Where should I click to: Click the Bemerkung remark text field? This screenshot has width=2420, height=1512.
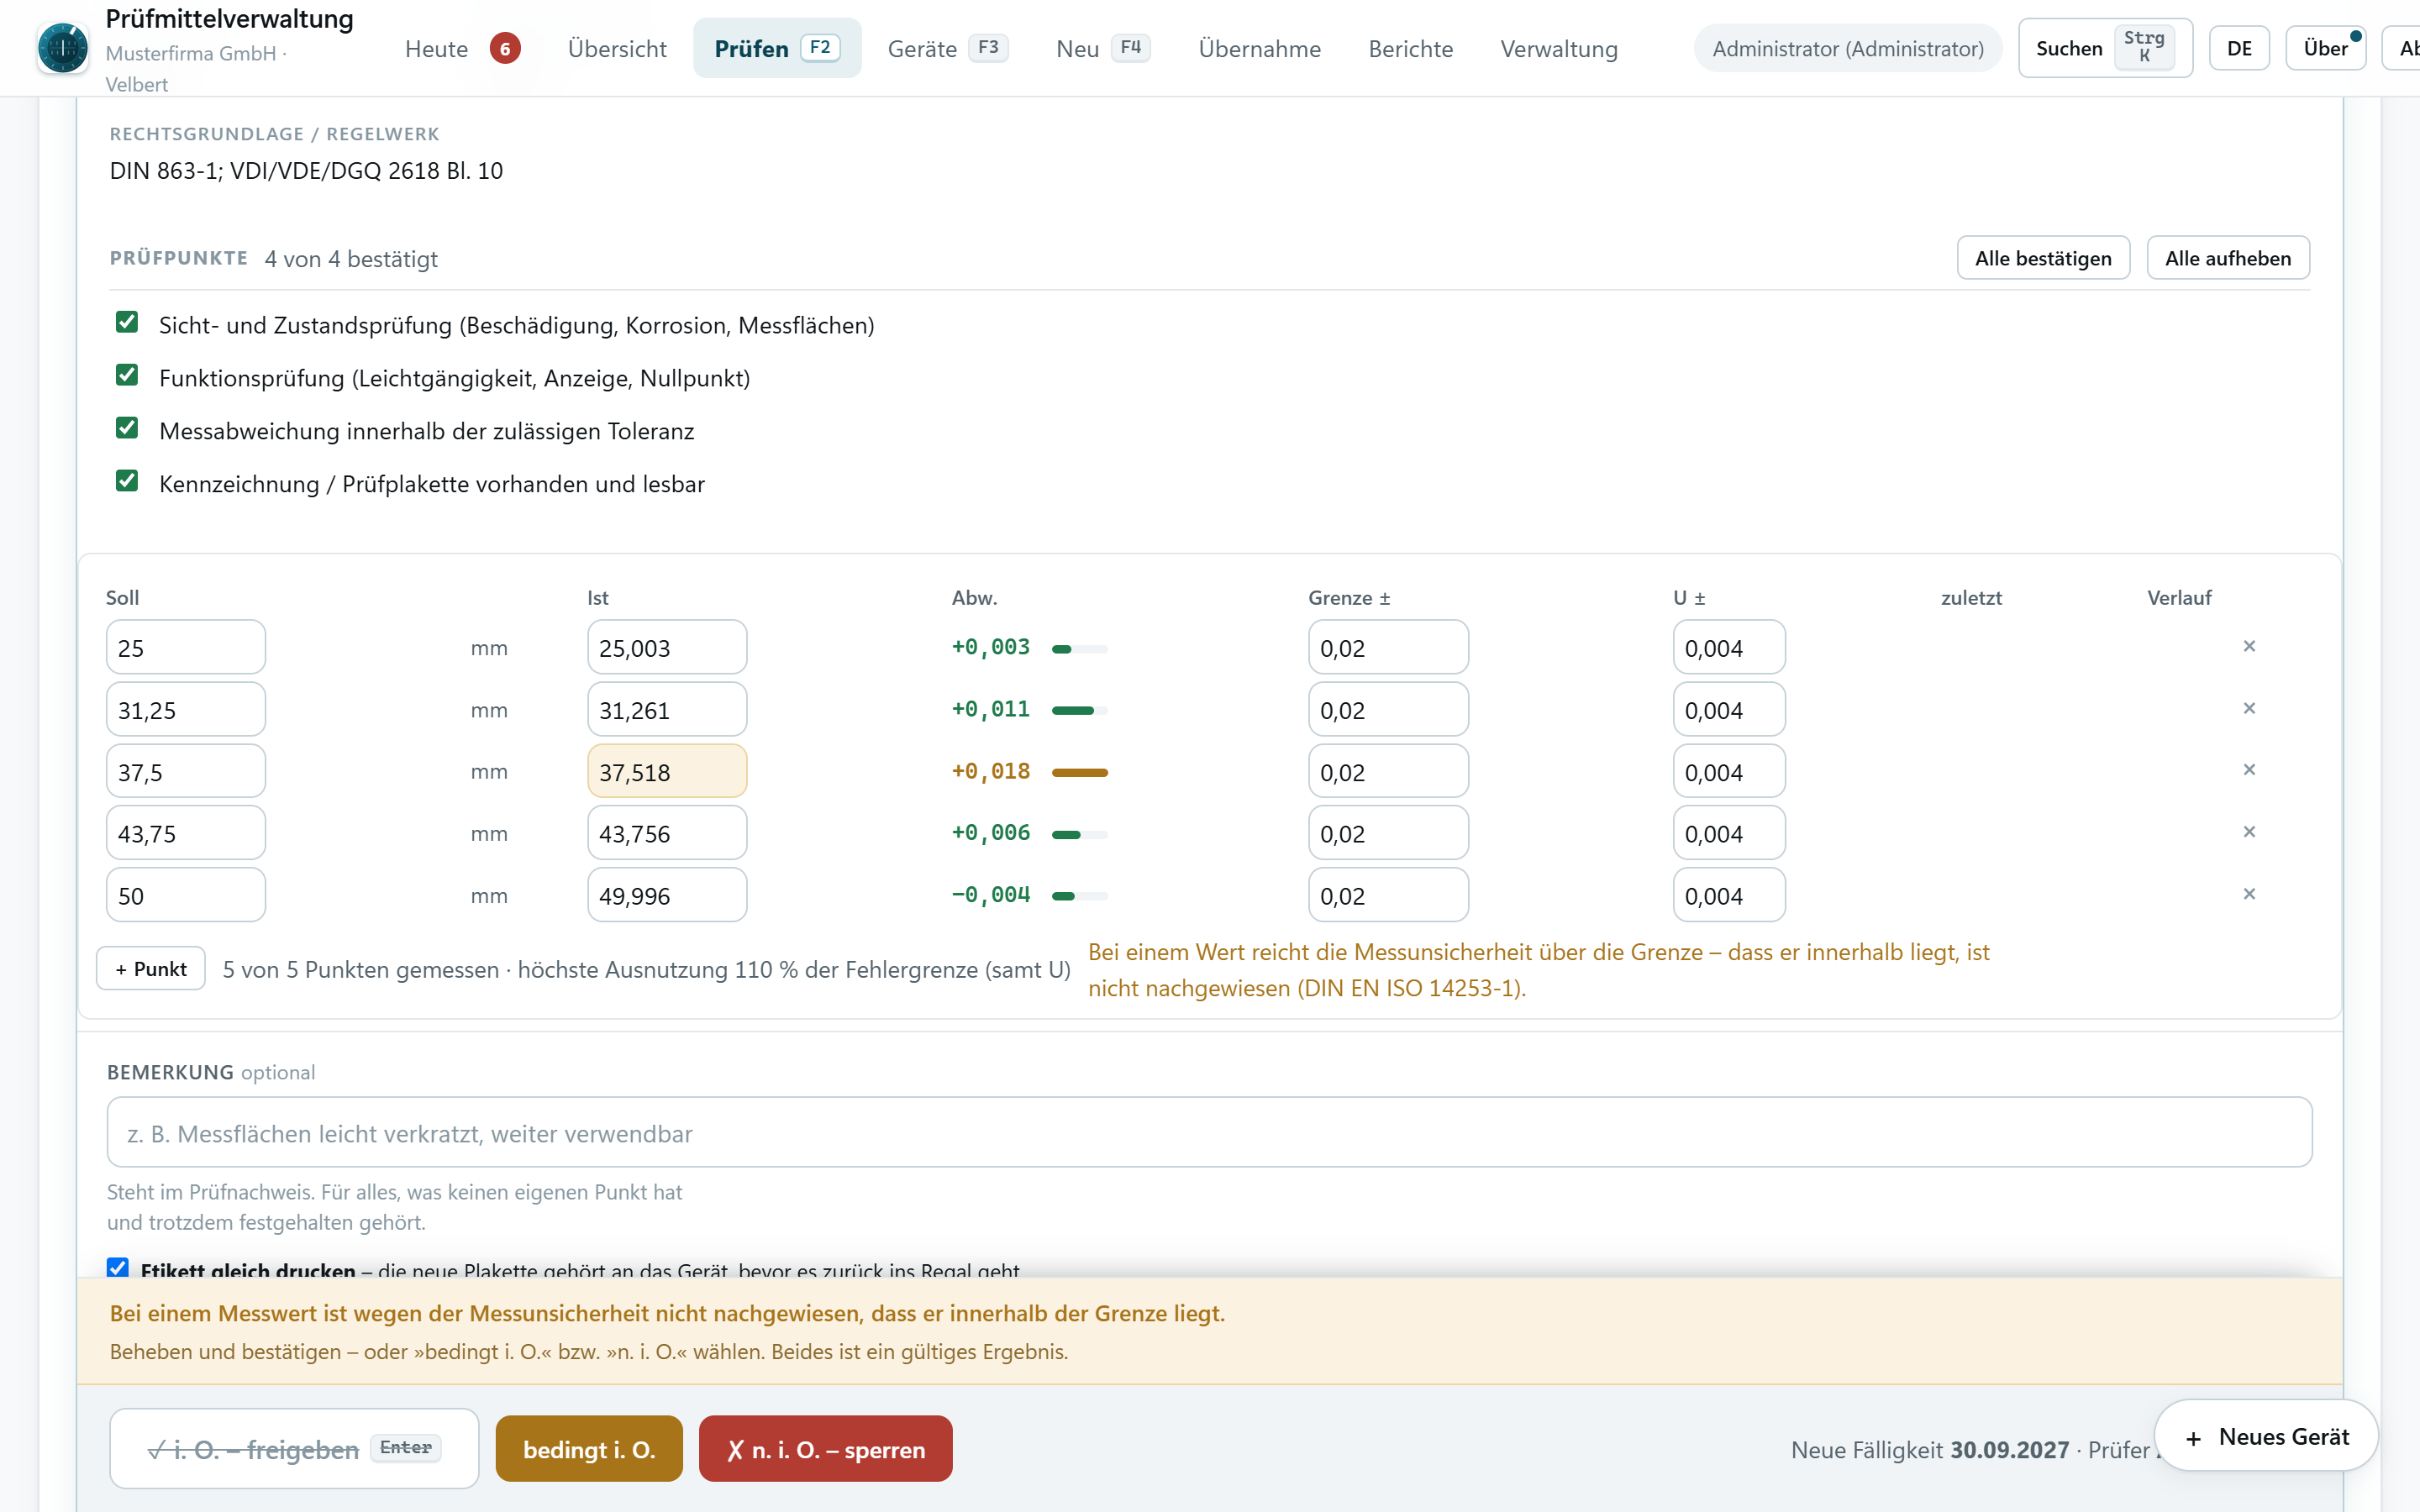[x=1209, y=1132]
